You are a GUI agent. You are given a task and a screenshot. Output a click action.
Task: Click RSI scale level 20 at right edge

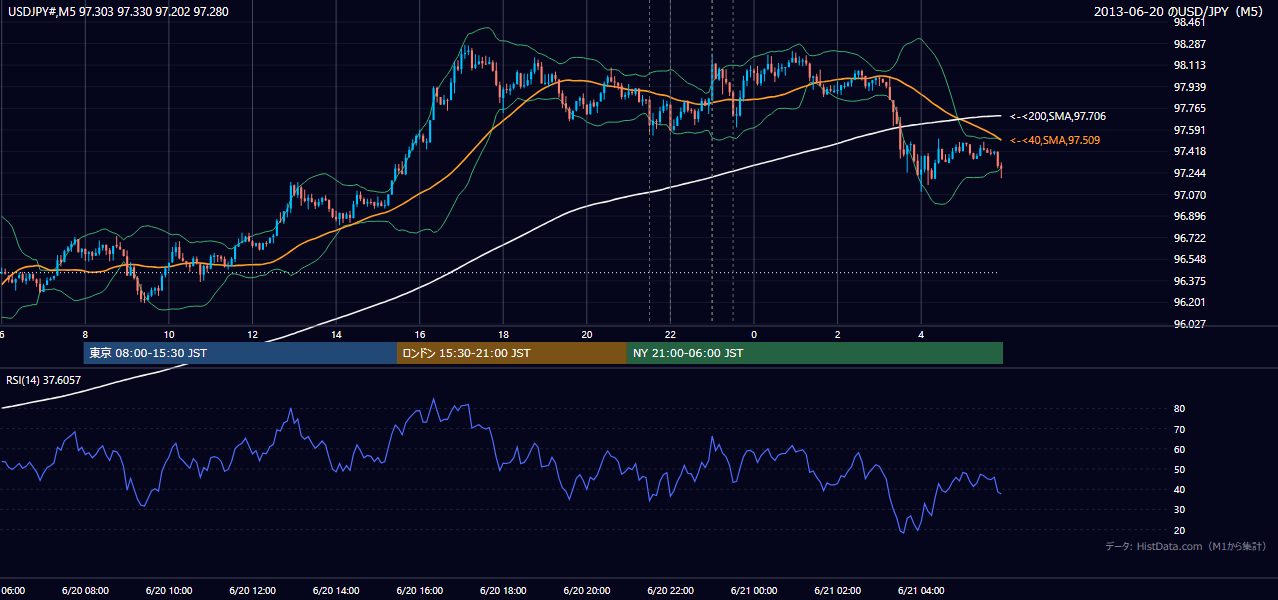click(x=1179, y=530)
